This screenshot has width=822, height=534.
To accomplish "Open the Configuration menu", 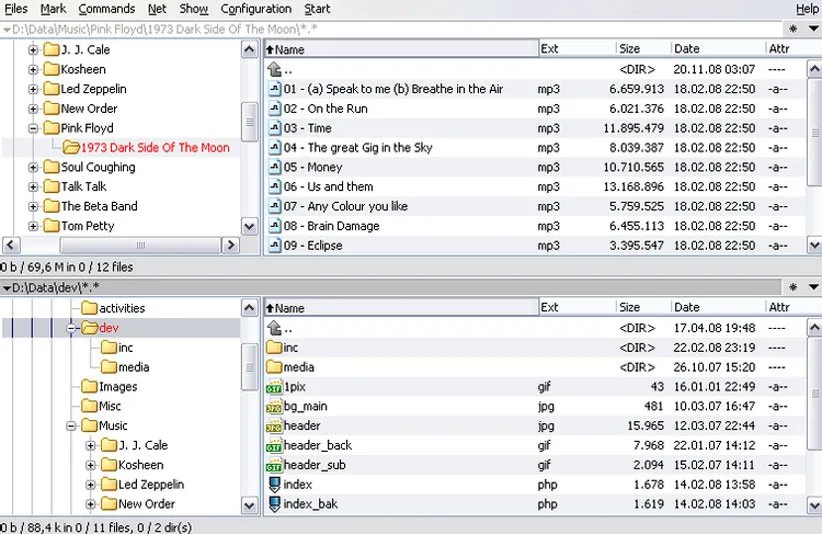I will pyautogui.click(x=256, y=9).
